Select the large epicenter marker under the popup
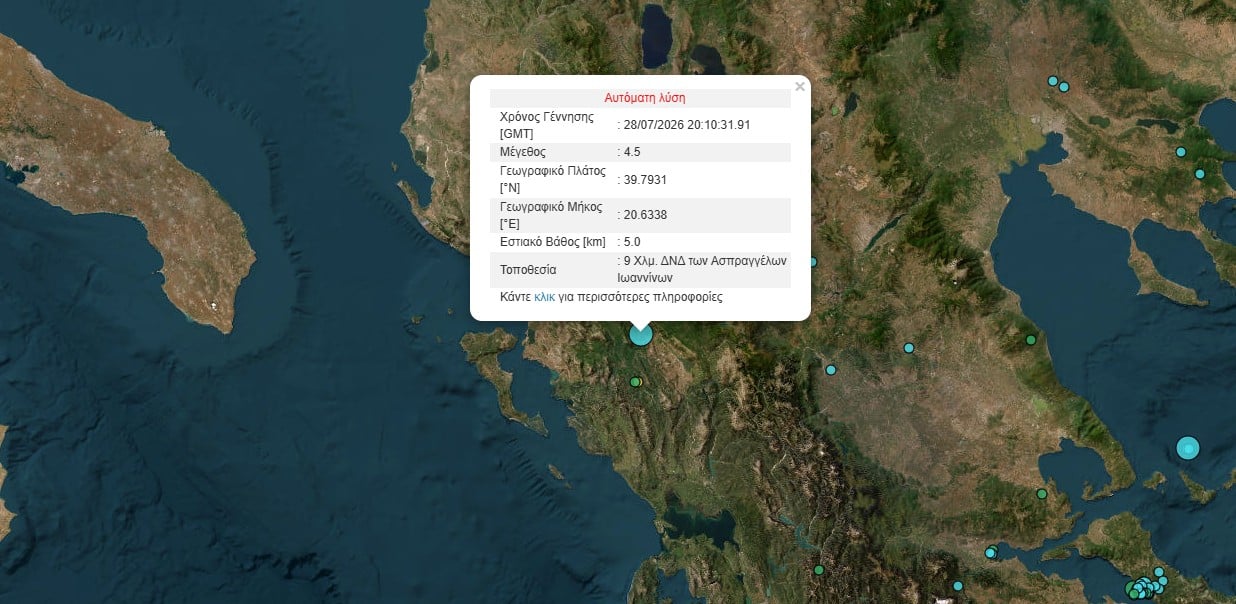 tap(641, 334)
